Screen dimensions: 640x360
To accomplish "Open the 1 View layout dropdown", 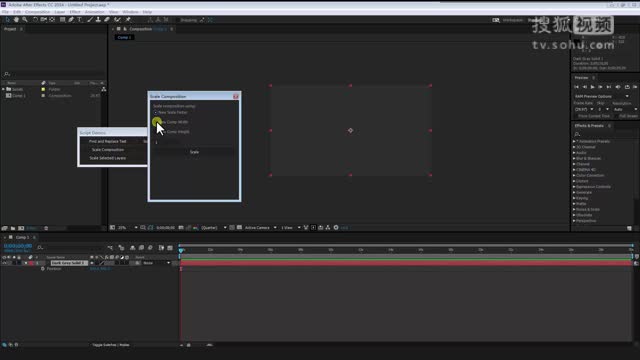I will click(291, 228).
